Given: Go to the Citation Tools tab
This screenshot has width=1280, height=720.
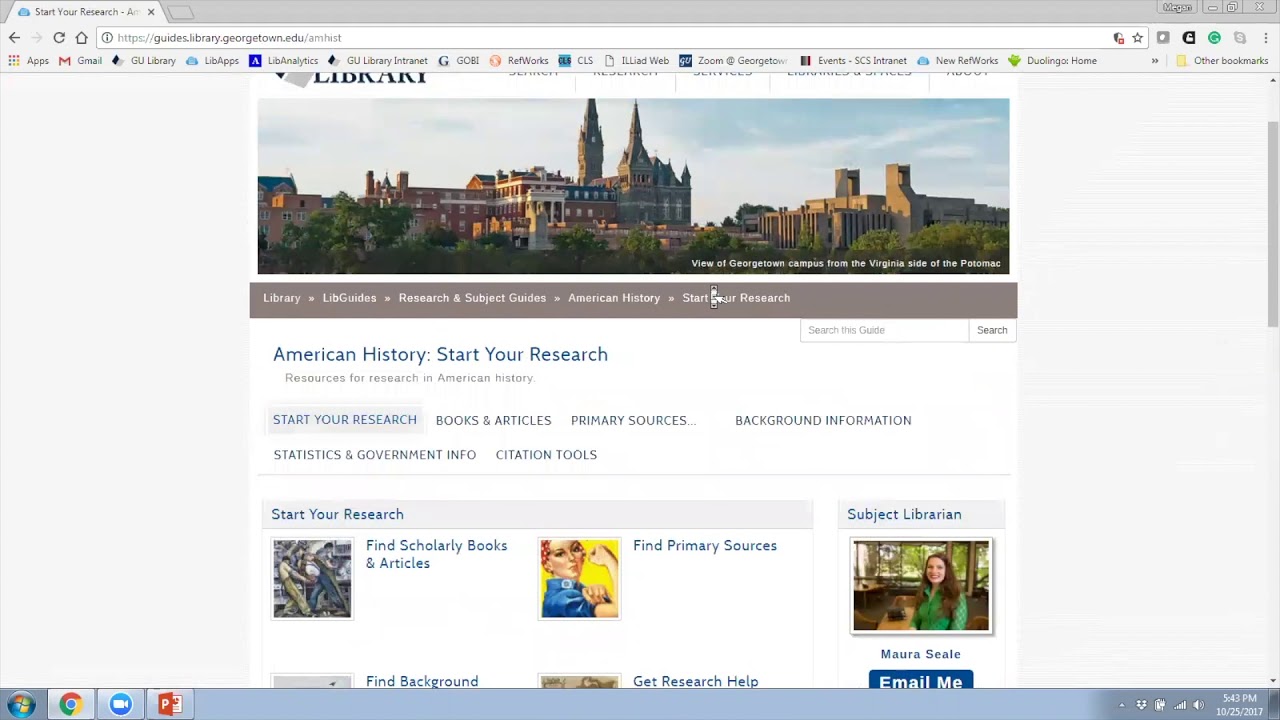Looking at the screenshot, I should click(x=546, y=455).
